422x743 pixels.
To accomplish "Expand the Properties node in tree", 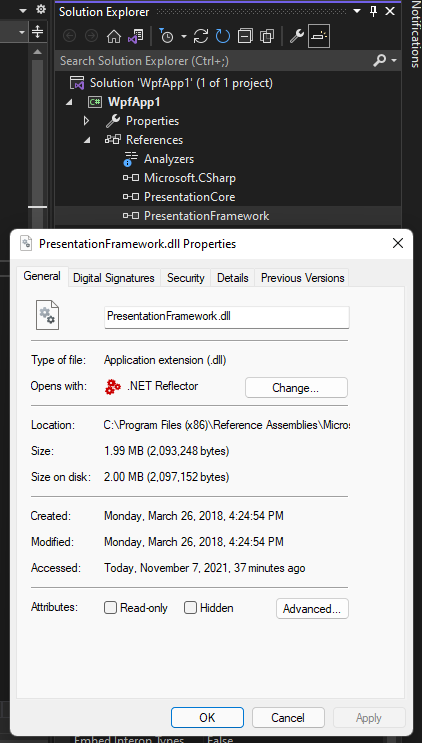I will pyautogui.click(x=87, y=121).
